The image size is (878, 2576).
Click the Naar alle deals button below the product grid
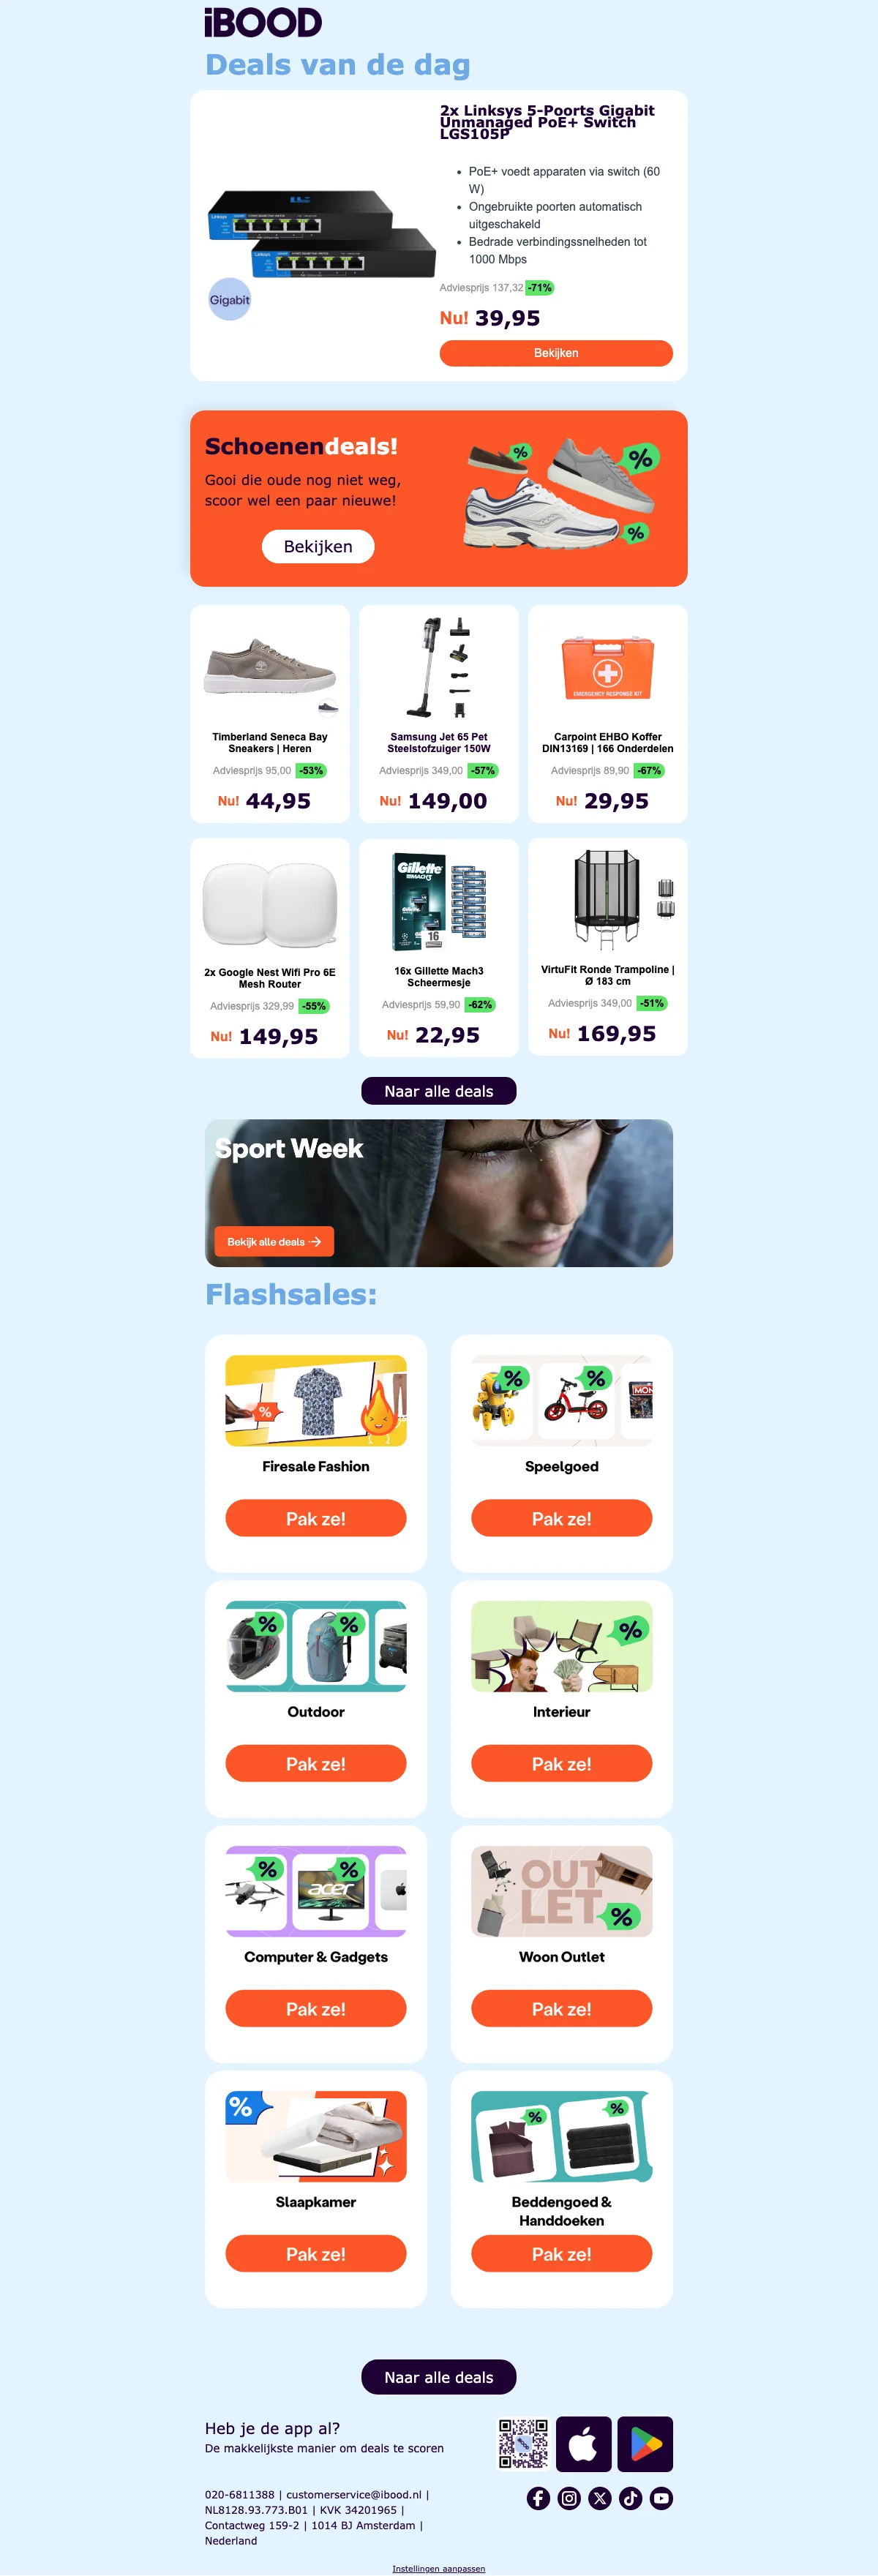[x=439, y=1091]
